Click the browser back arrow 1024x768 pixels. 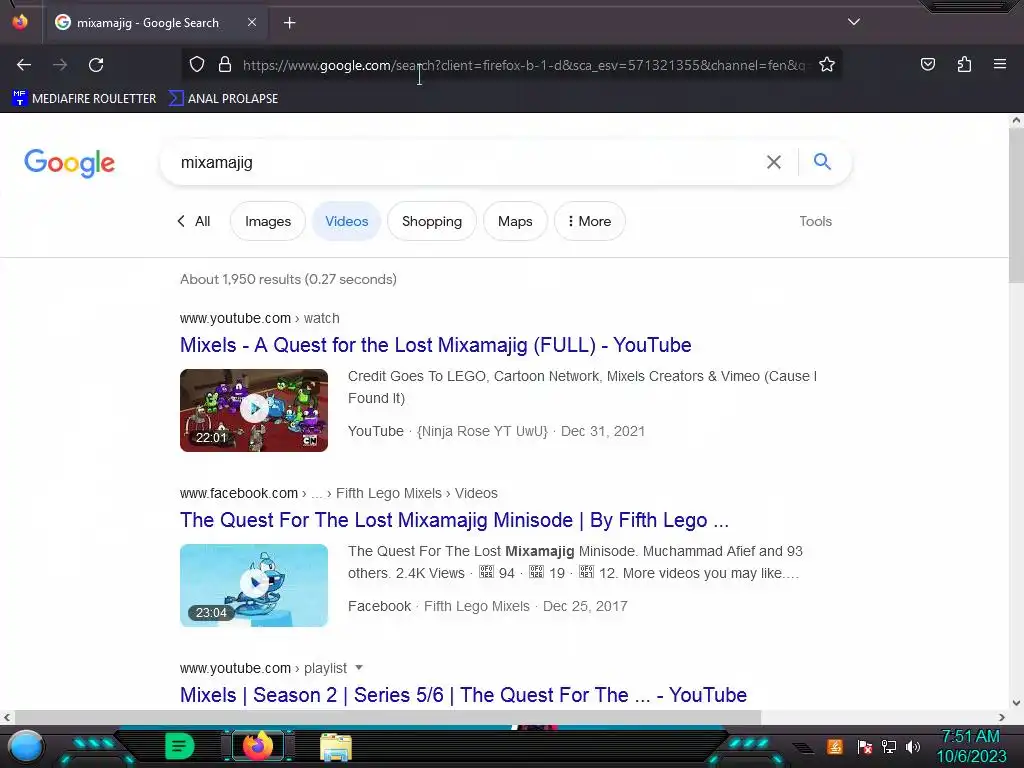coord(24,65)
